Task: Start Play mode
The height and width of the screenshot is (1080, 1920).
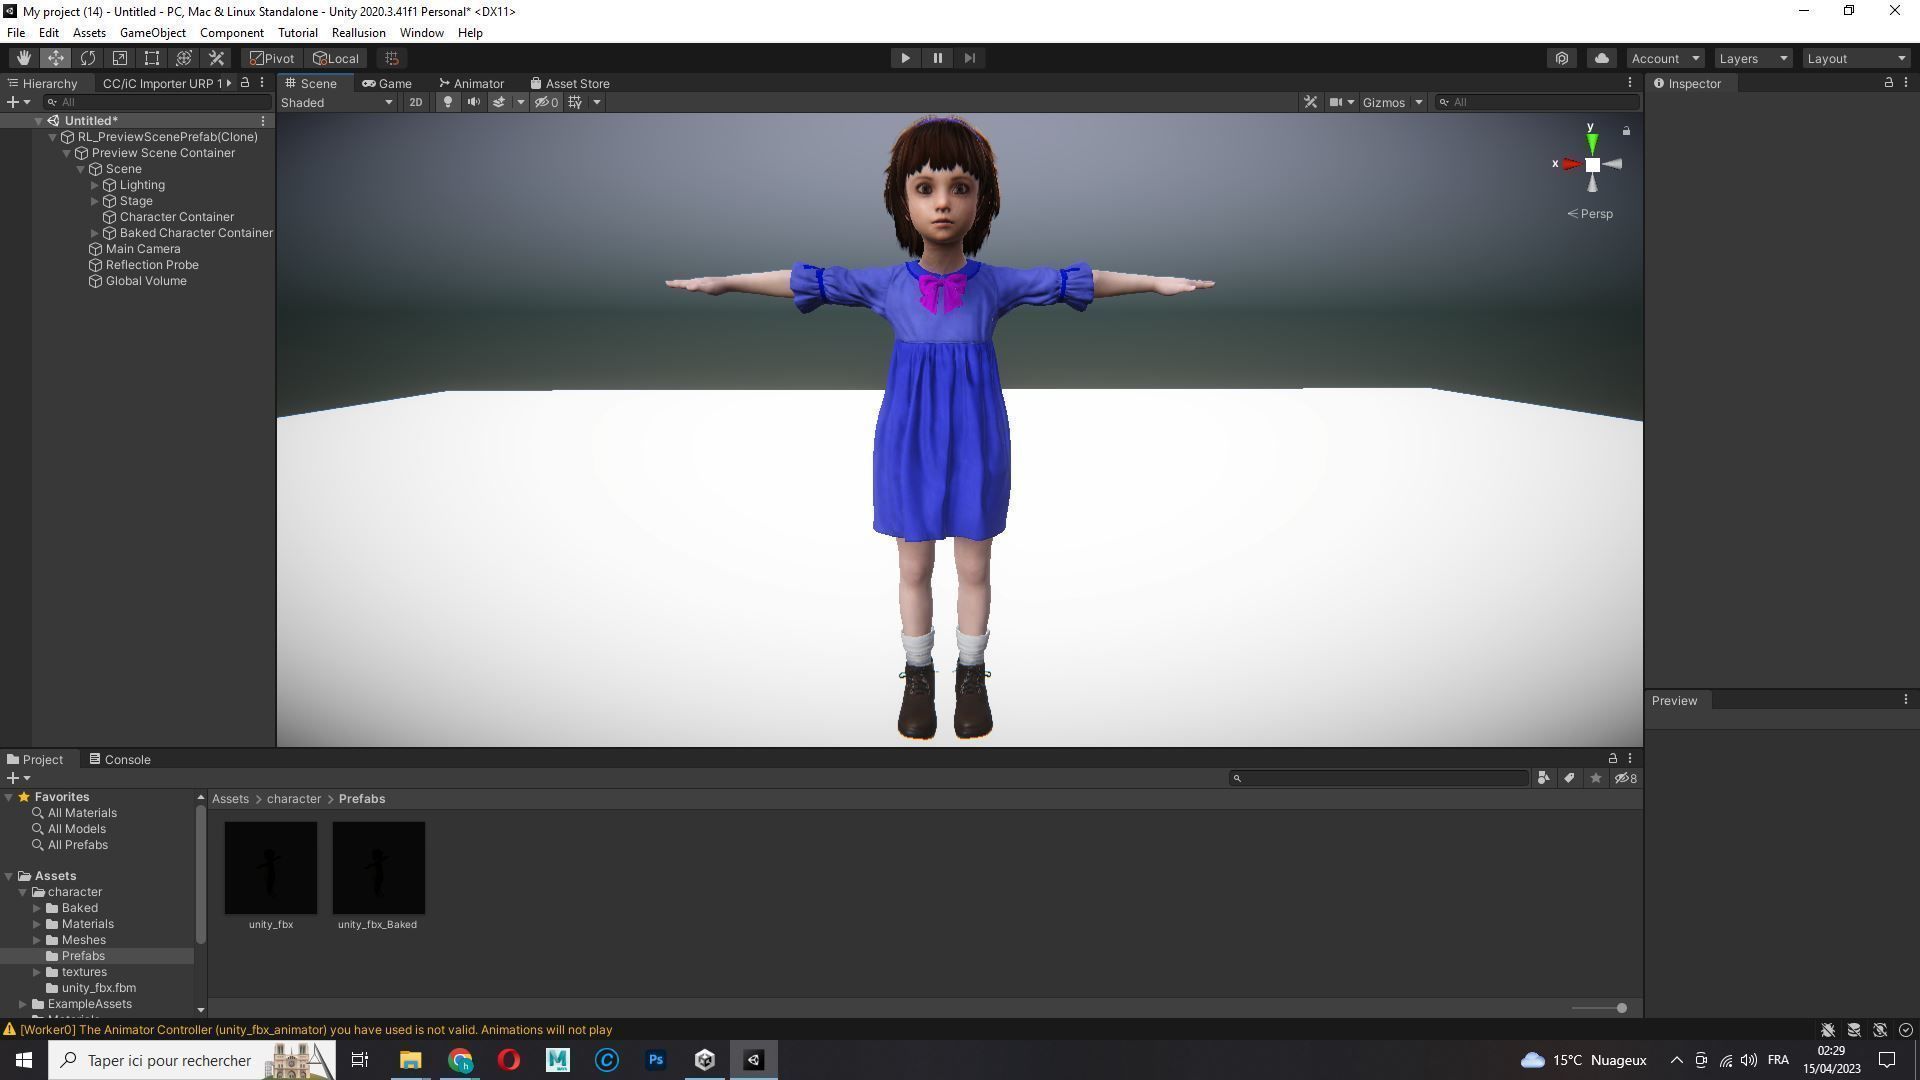Action: pos(905,58)
